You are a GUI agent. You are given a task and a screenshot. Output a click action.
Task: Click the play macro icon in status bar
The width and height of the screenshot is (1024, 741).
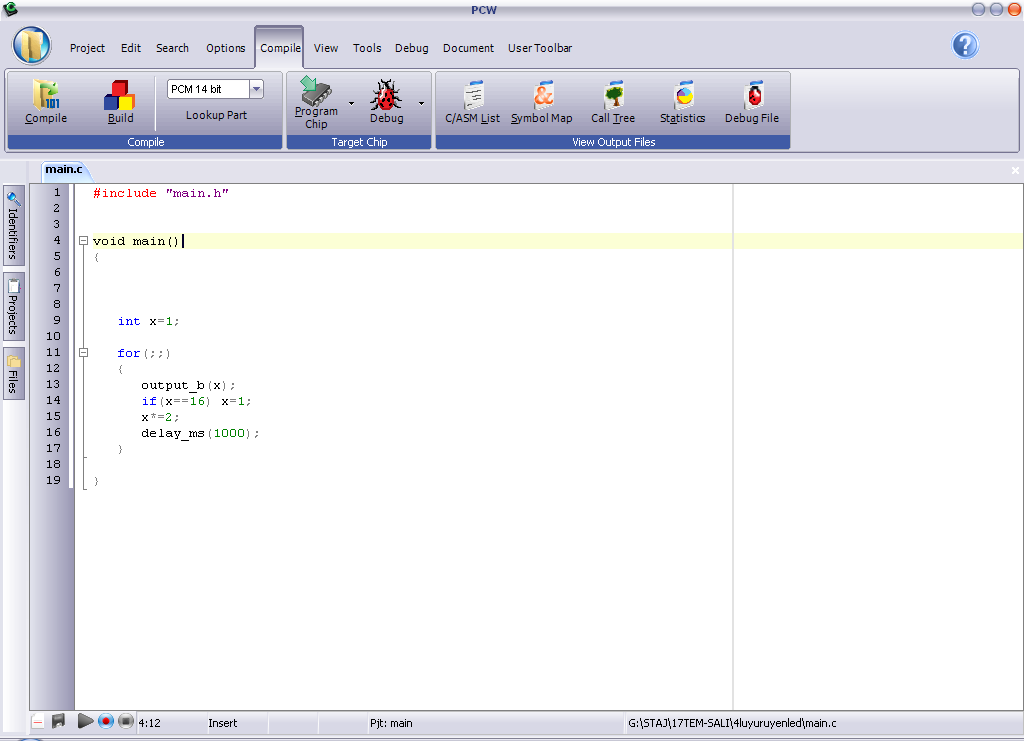pyautogui.click(x=85, y=721)
